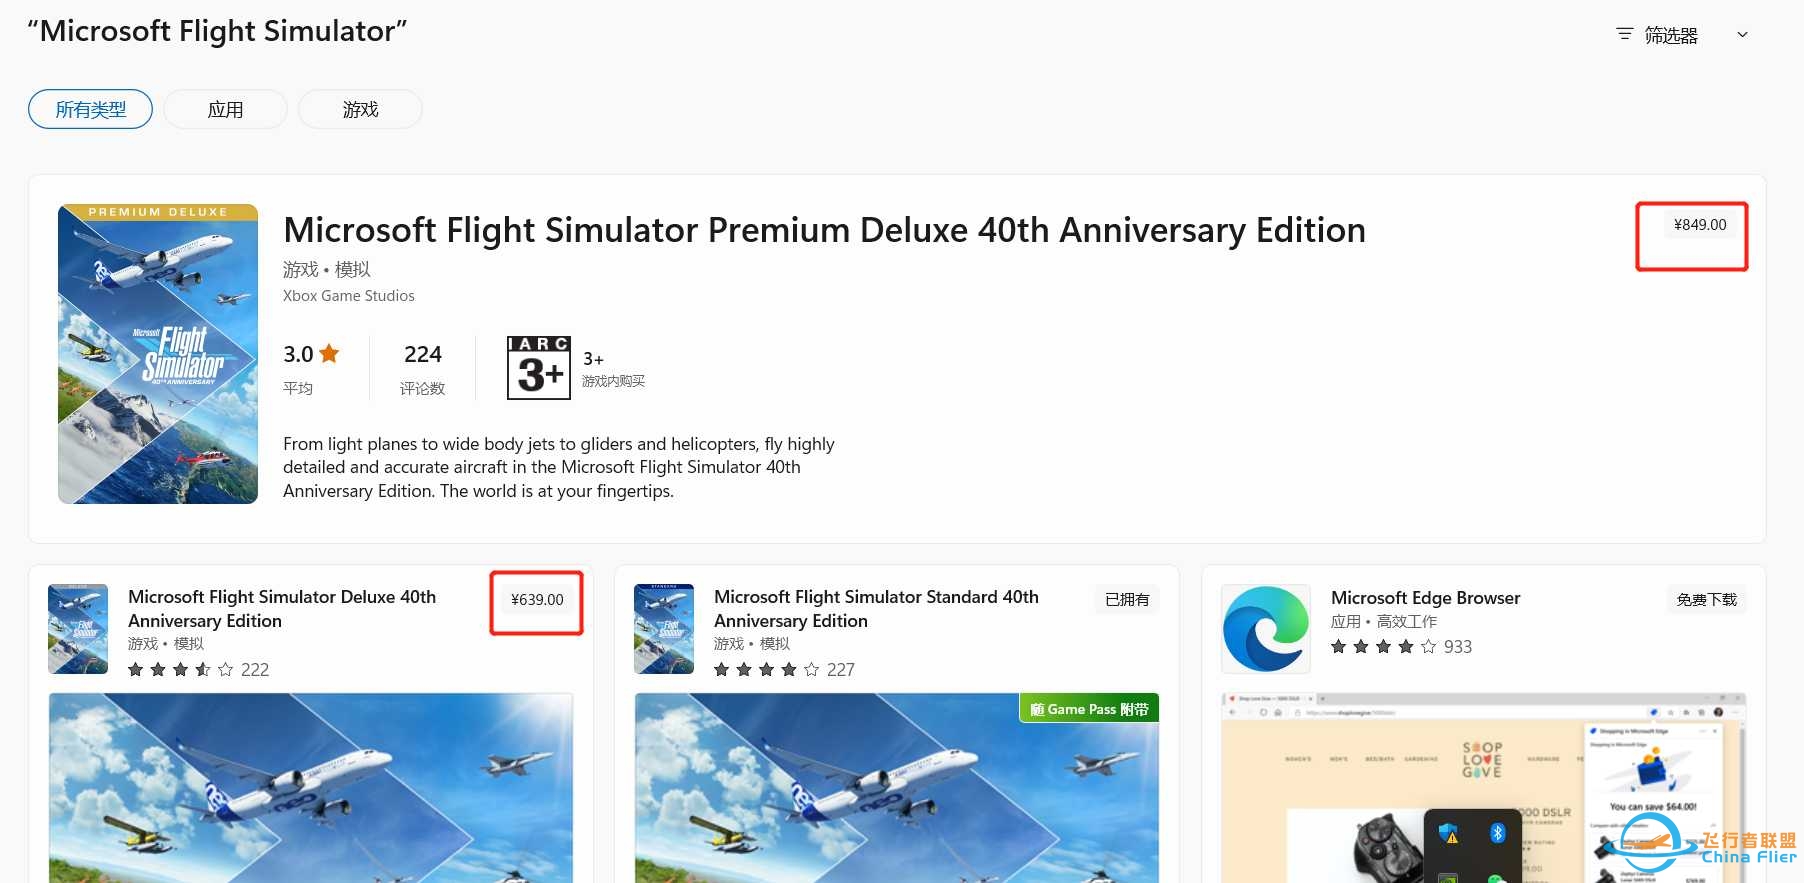Open the Deluxe edition screenshot preview
Screen dimensions: 1804x883
click(x=311, y=788)
